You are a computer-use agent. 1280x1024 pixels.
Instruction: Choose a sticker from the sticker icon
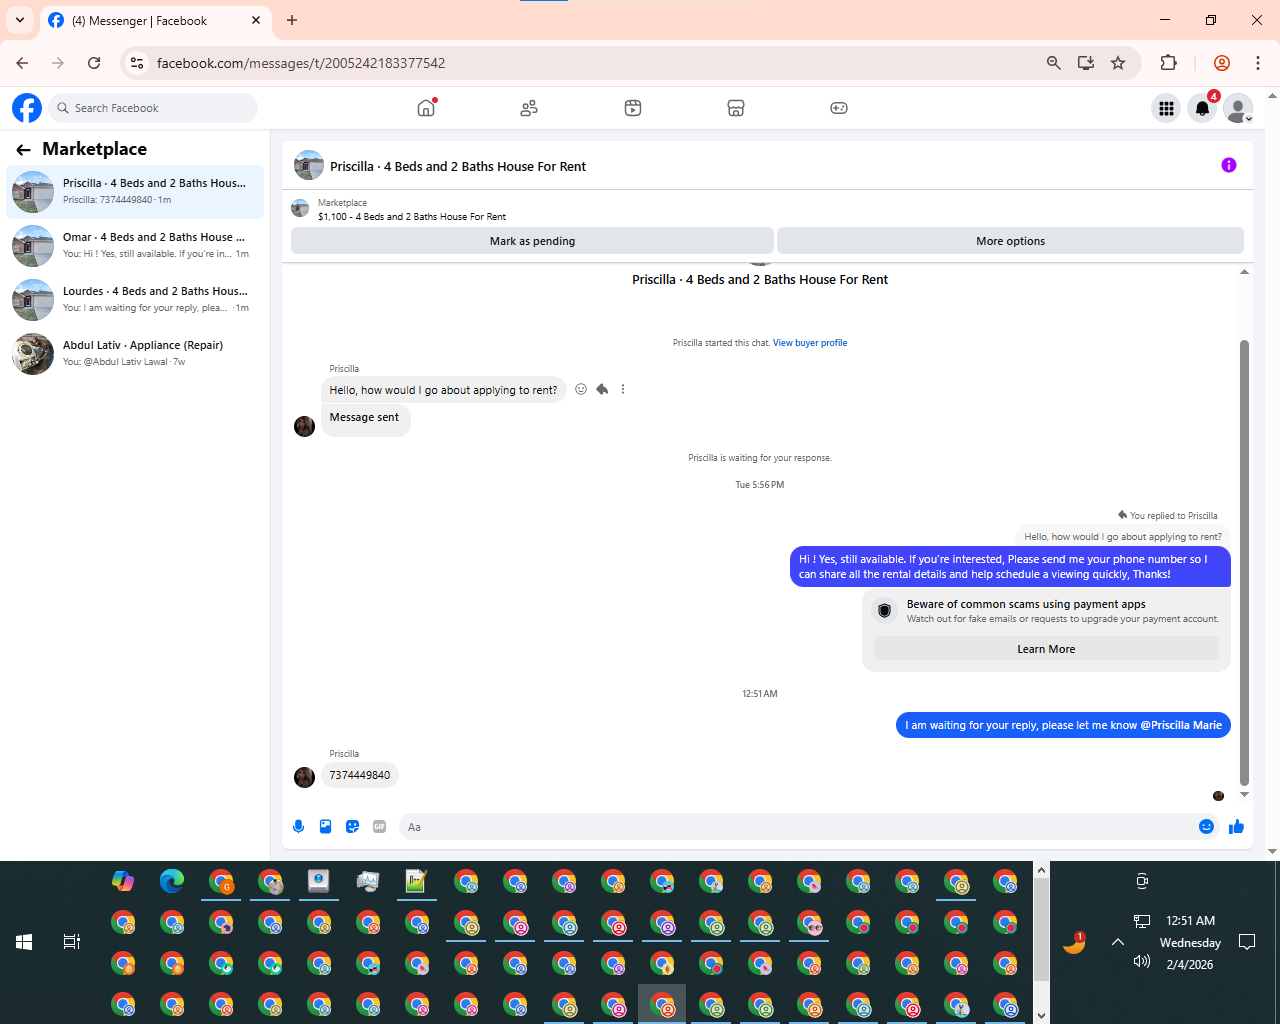click(352, 826)
